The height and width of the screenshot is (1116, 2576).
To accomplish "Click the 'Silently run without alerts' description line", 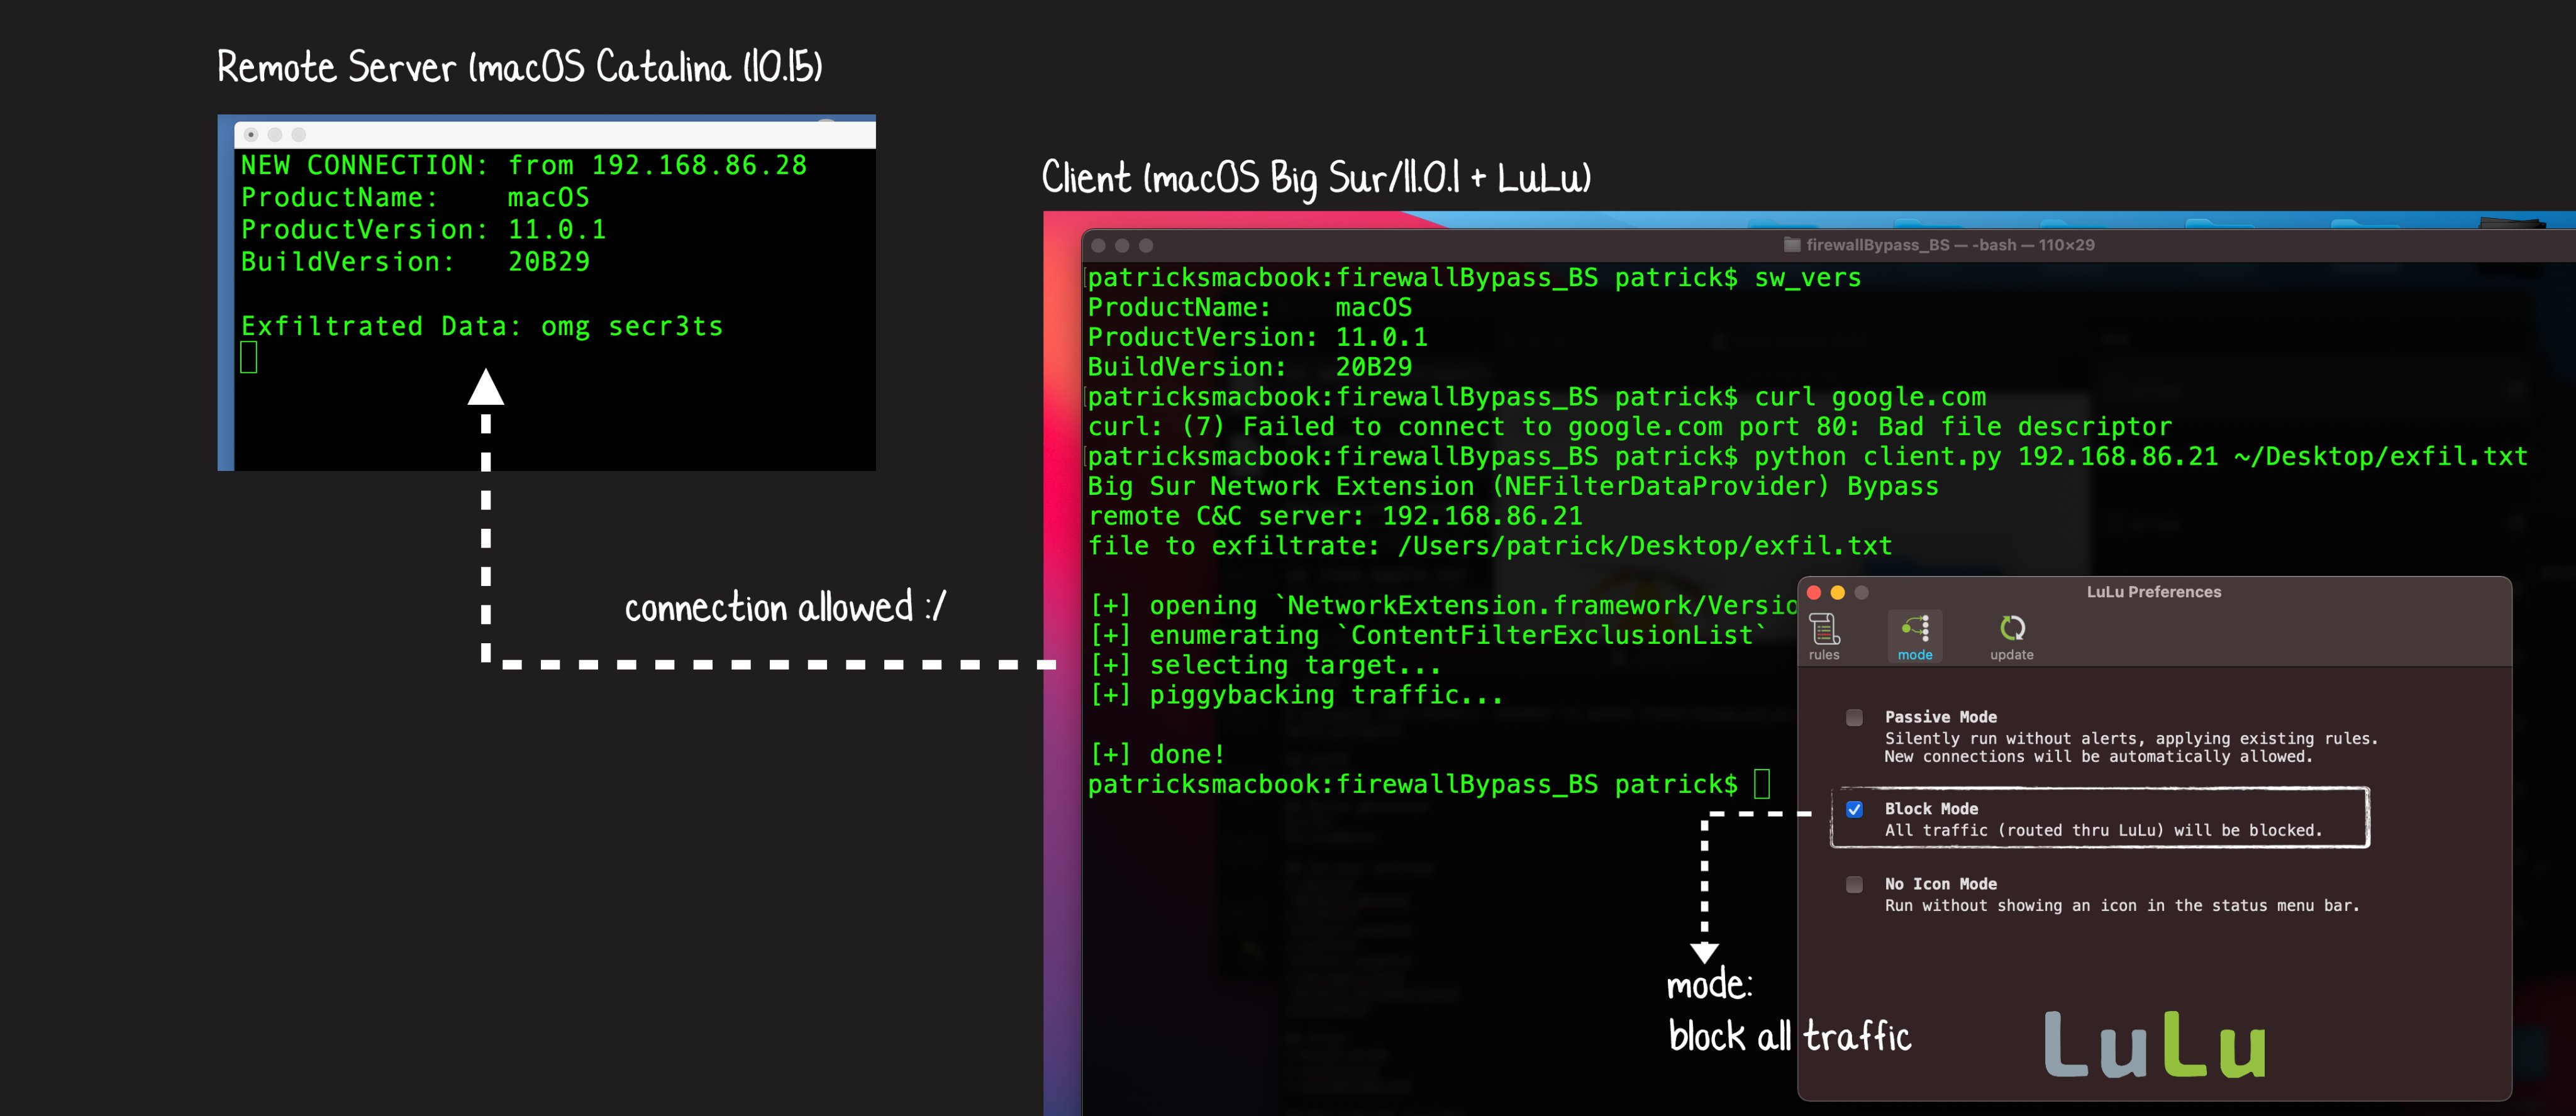I will tap(2131, 739).
